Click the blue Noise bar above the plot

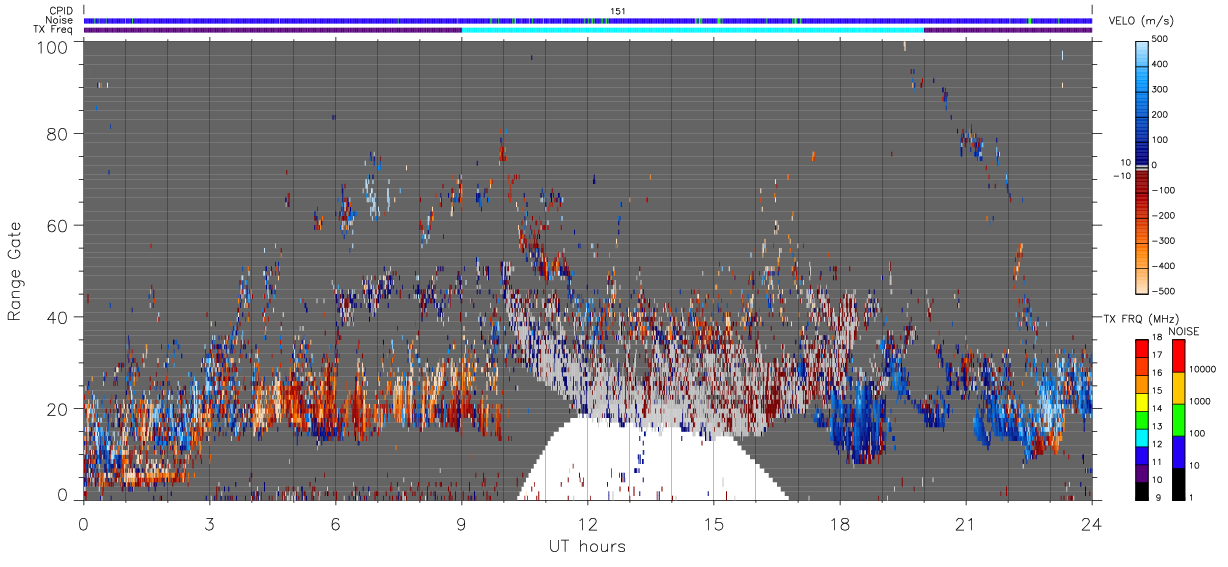588,20
